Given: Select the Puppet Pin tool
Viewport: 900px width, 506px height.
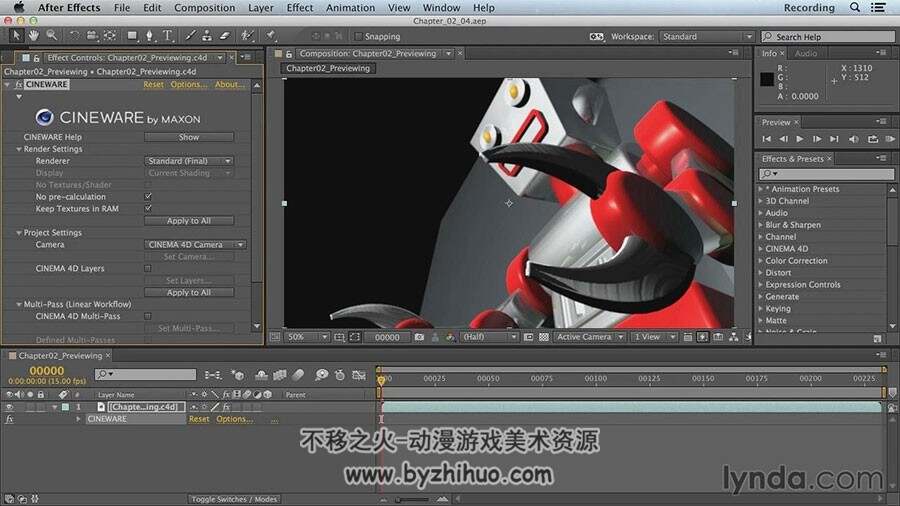Looking at the screenshot, I should [270, 36].
